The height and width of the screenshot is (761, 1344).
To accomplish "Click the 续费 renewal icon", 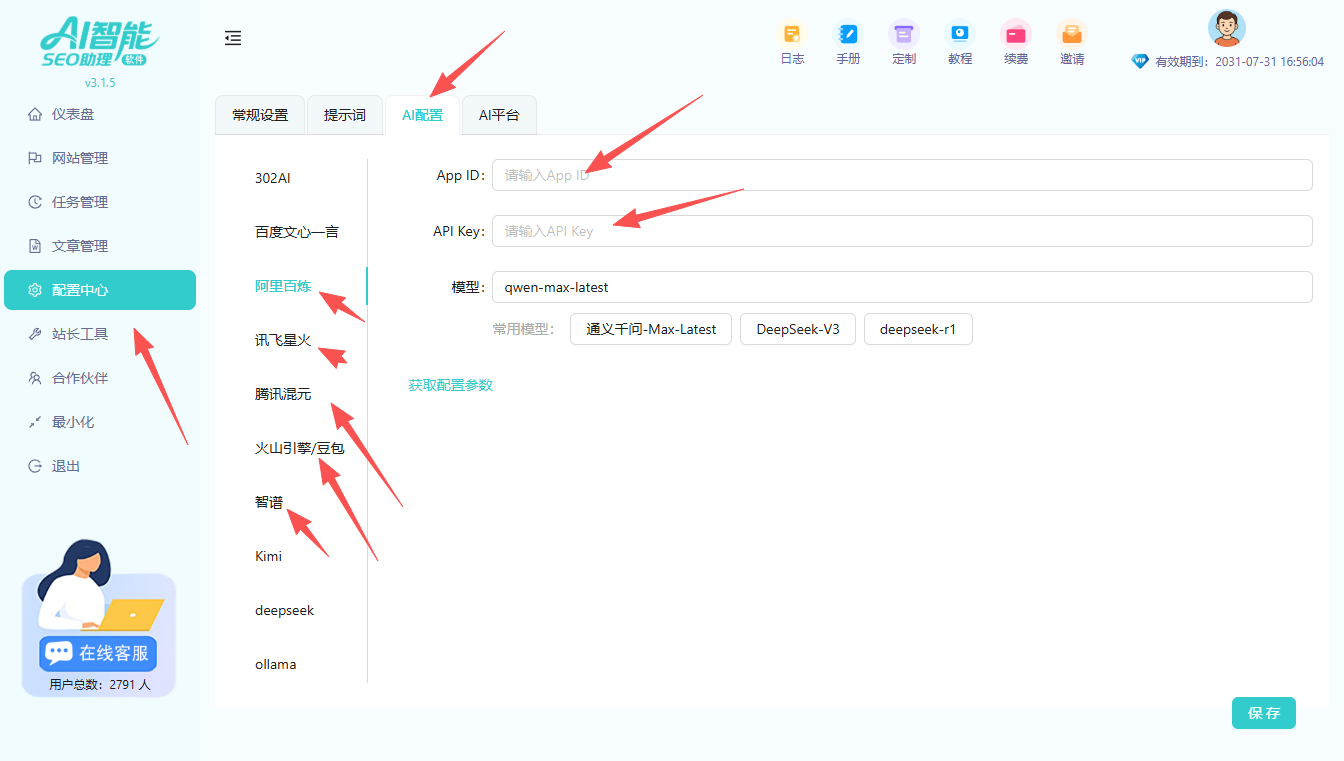I will [1016, 35].
